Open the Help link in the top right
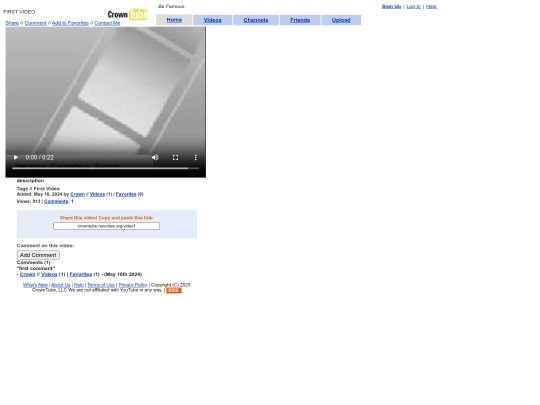This screenshot has width=540, height=405. [x=431, y=6]
